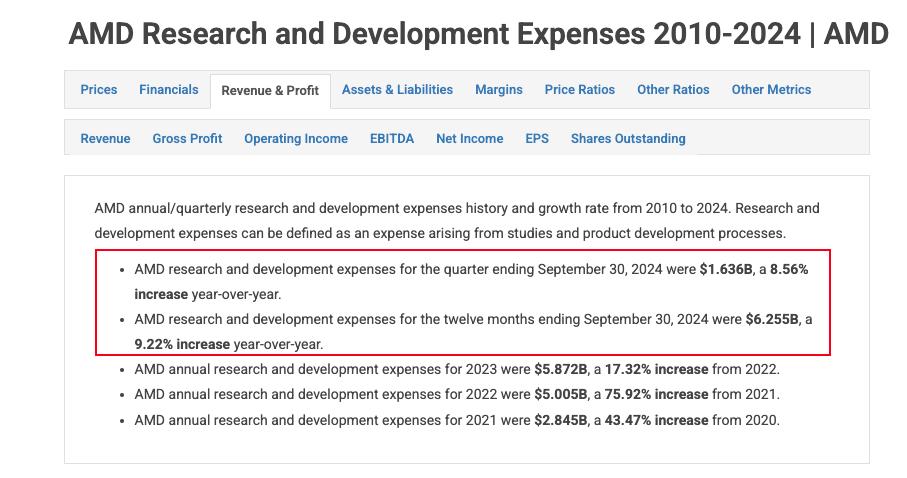View the Price Ratios tab
The width and height of the screenshot is (907, 478).
(580, 90)
